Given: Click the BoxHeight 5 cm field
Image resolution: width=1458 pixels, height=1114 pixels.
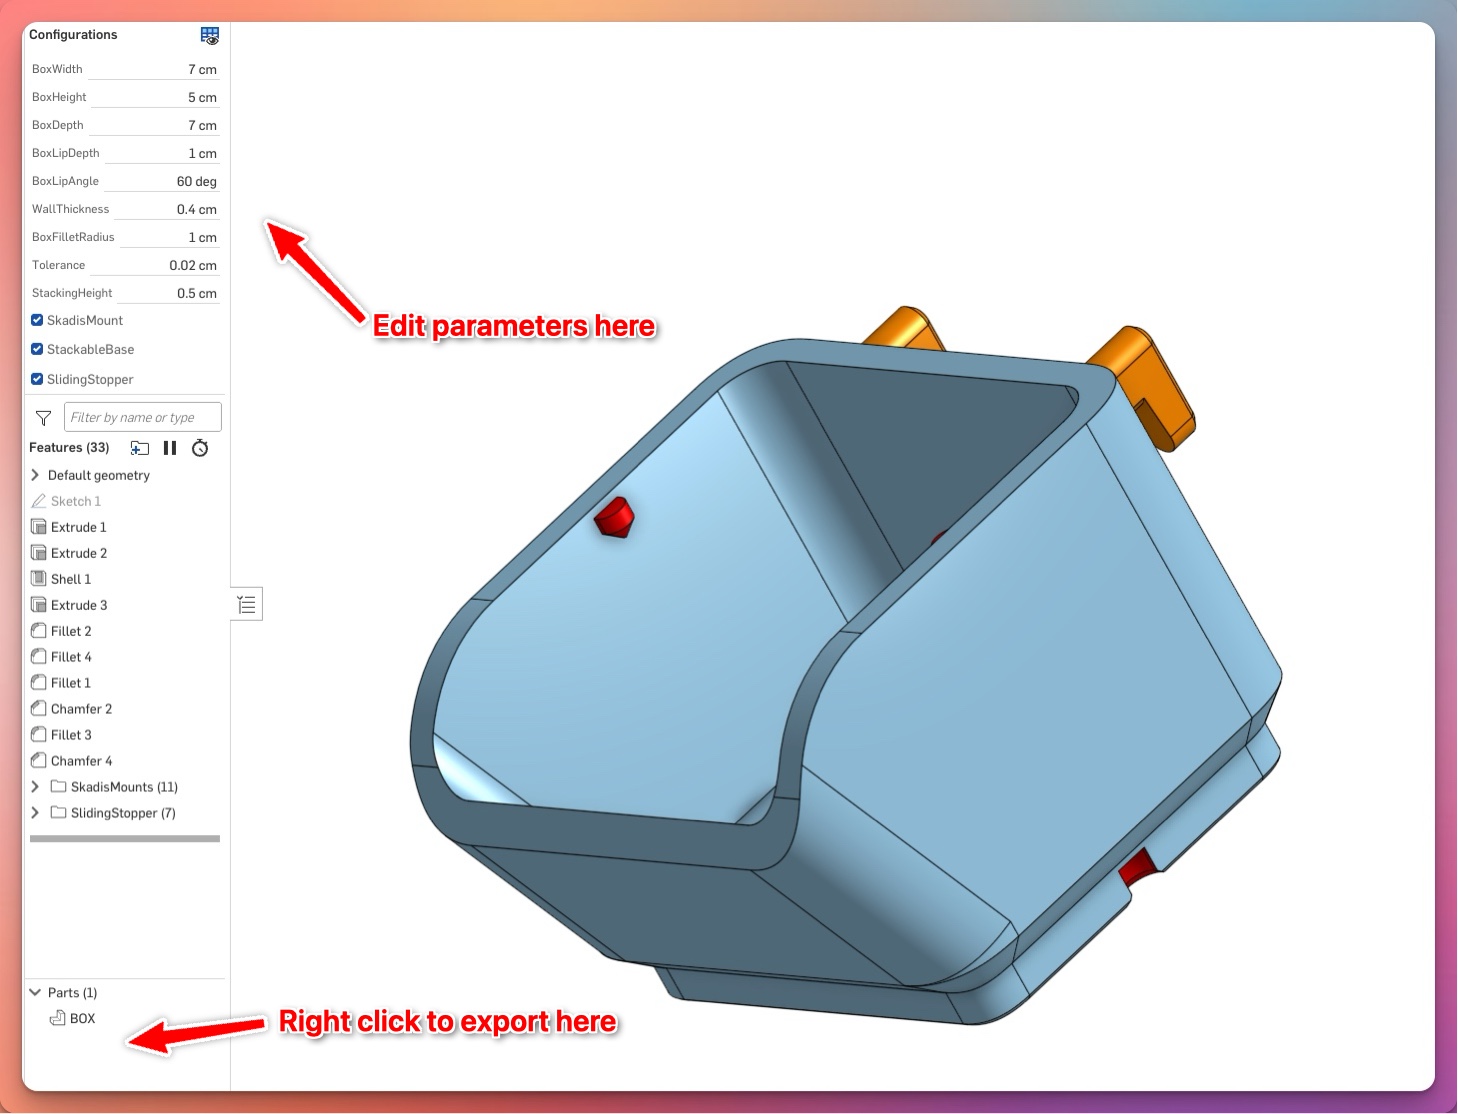Looking at the screenshot, I should [x=155, y=97].
